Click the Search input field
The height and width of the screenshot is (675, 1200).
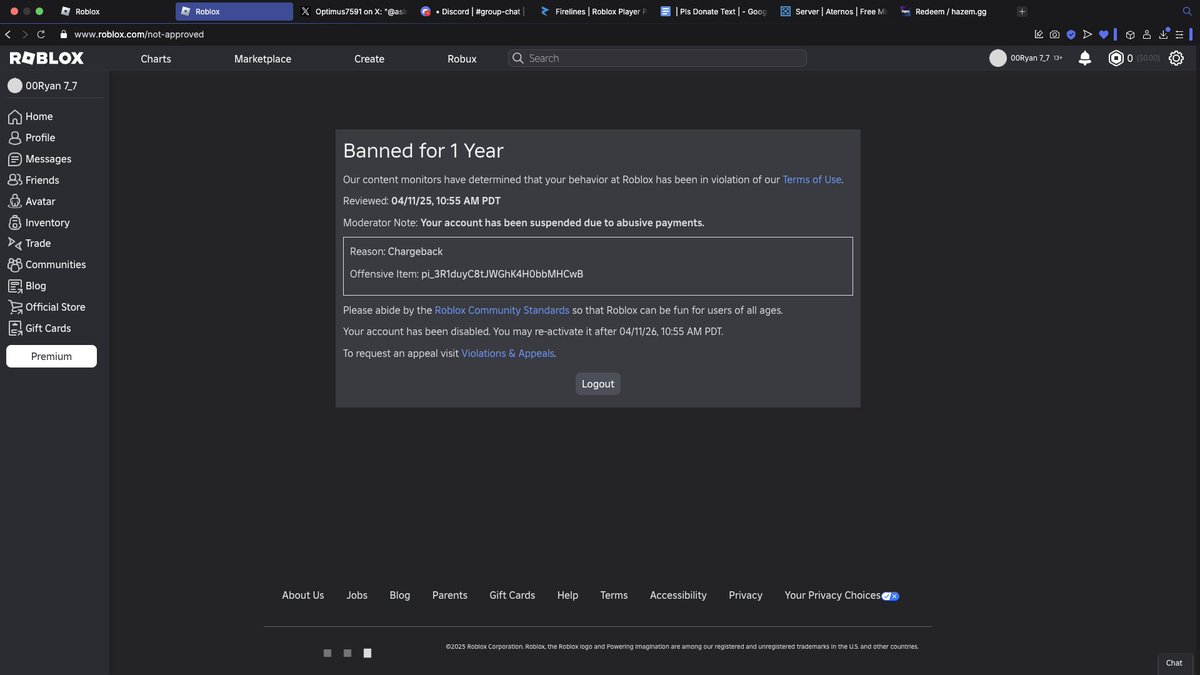click(657, 58)
